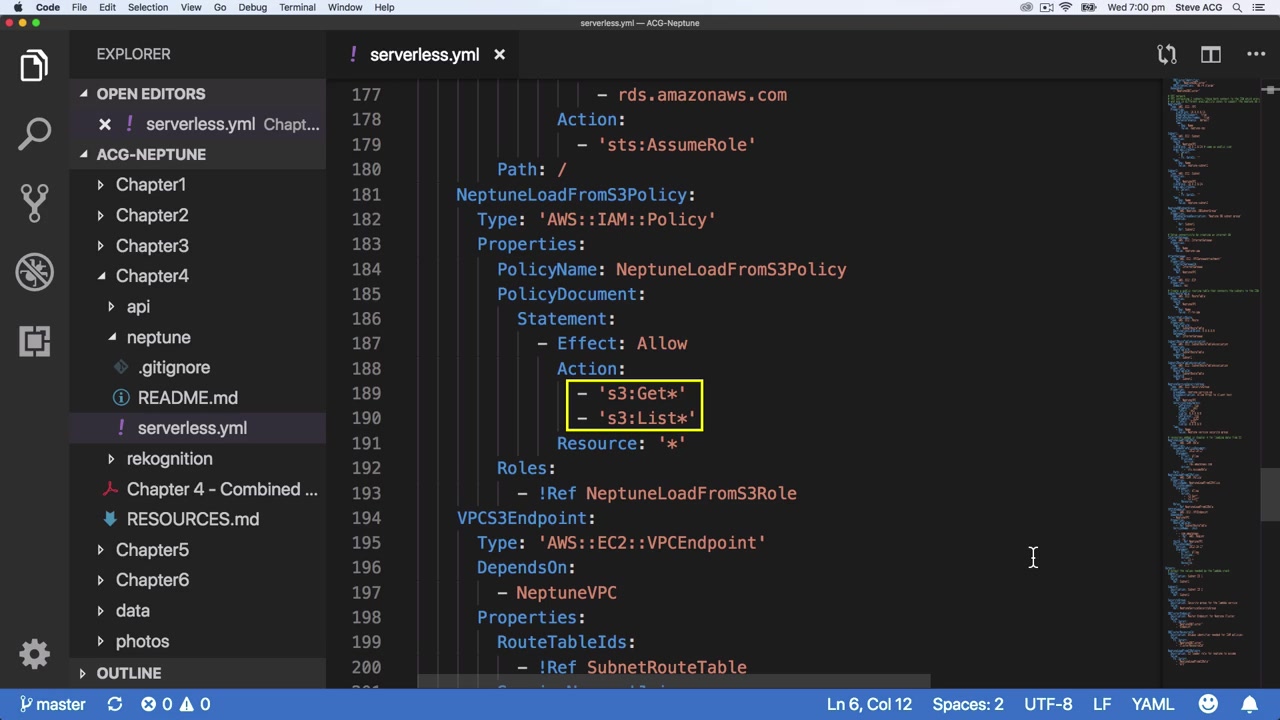1280x720 pixels.
Task: Change file encoding via UTF-8
Action: point(1048,704)
